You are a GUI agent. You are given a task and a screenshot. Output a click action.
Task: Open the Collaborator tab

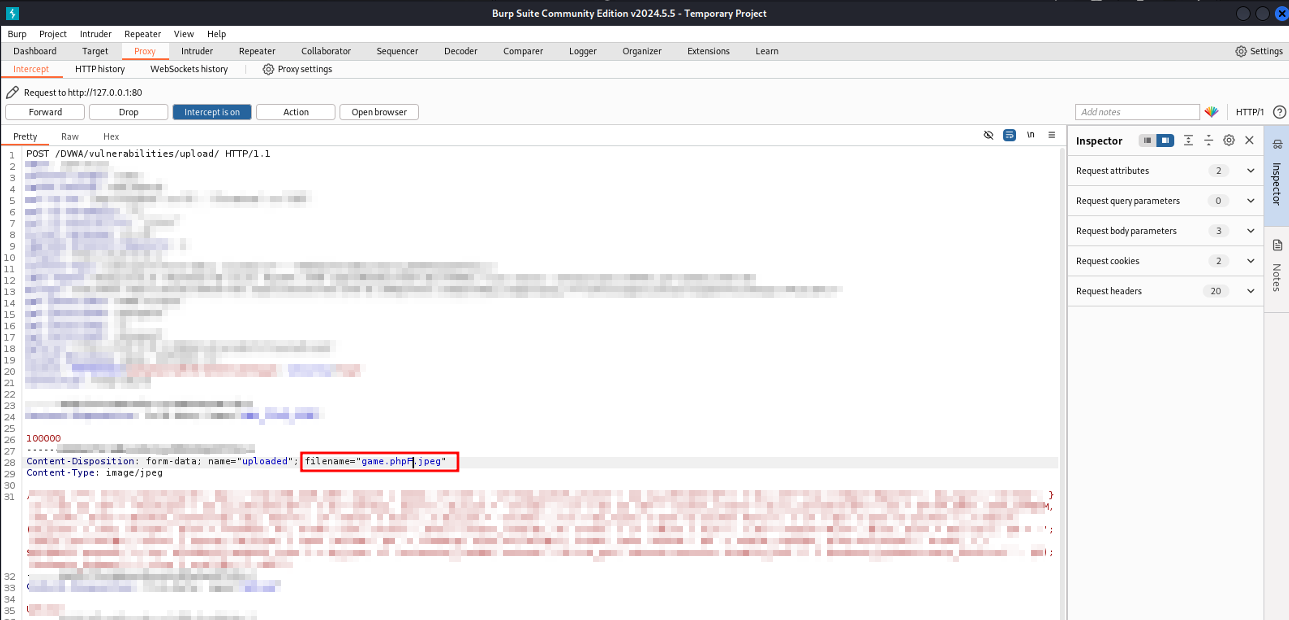pos(326,51)
